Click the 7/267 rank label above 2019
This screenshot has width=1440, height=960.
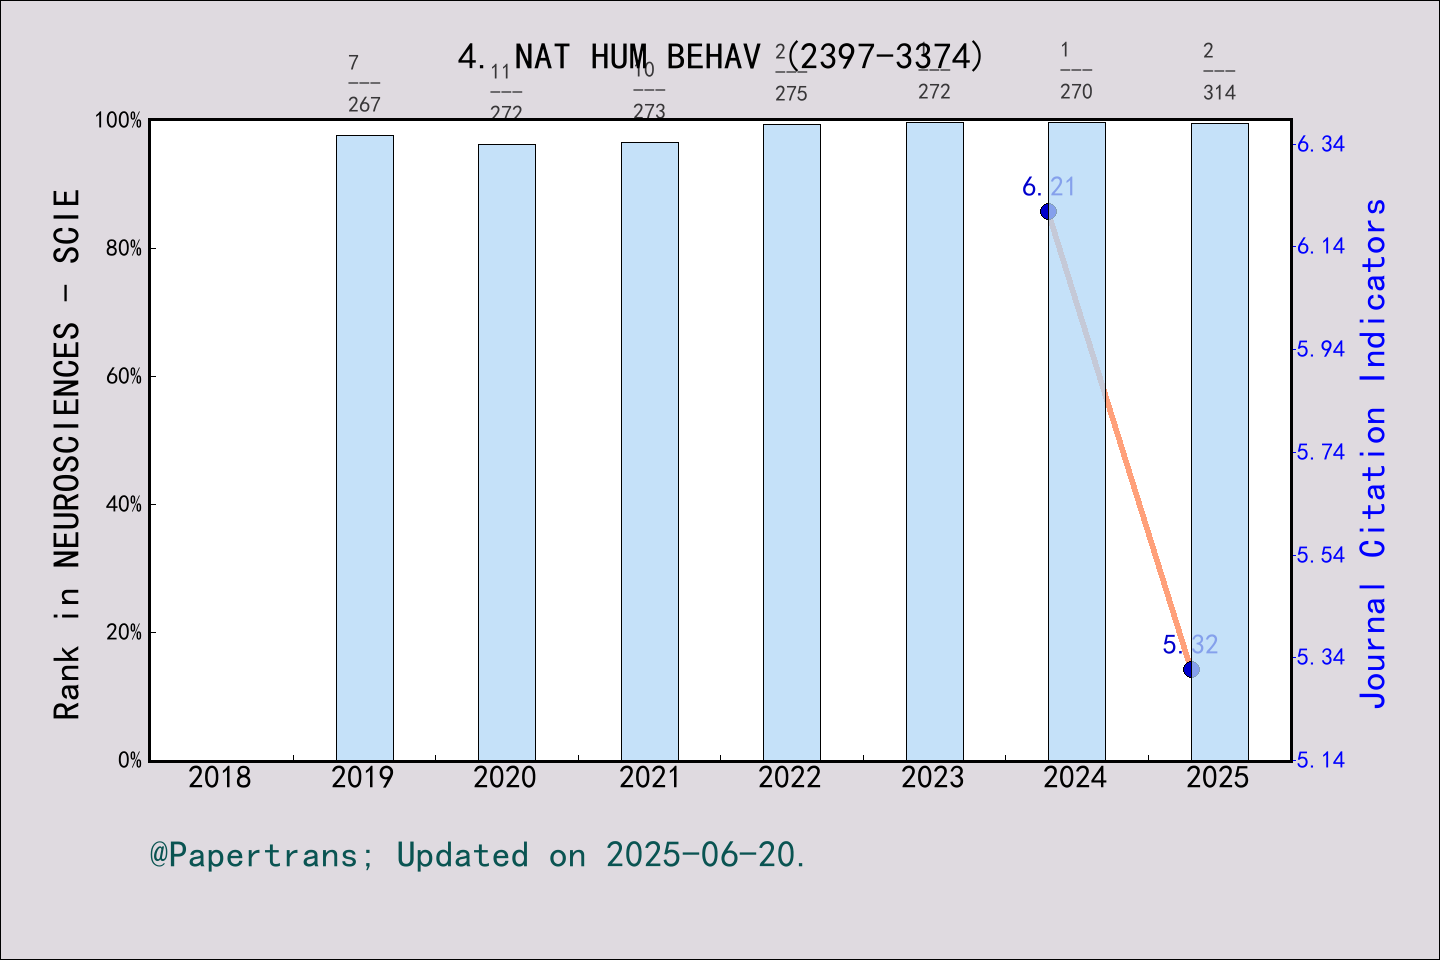point(364,84)
